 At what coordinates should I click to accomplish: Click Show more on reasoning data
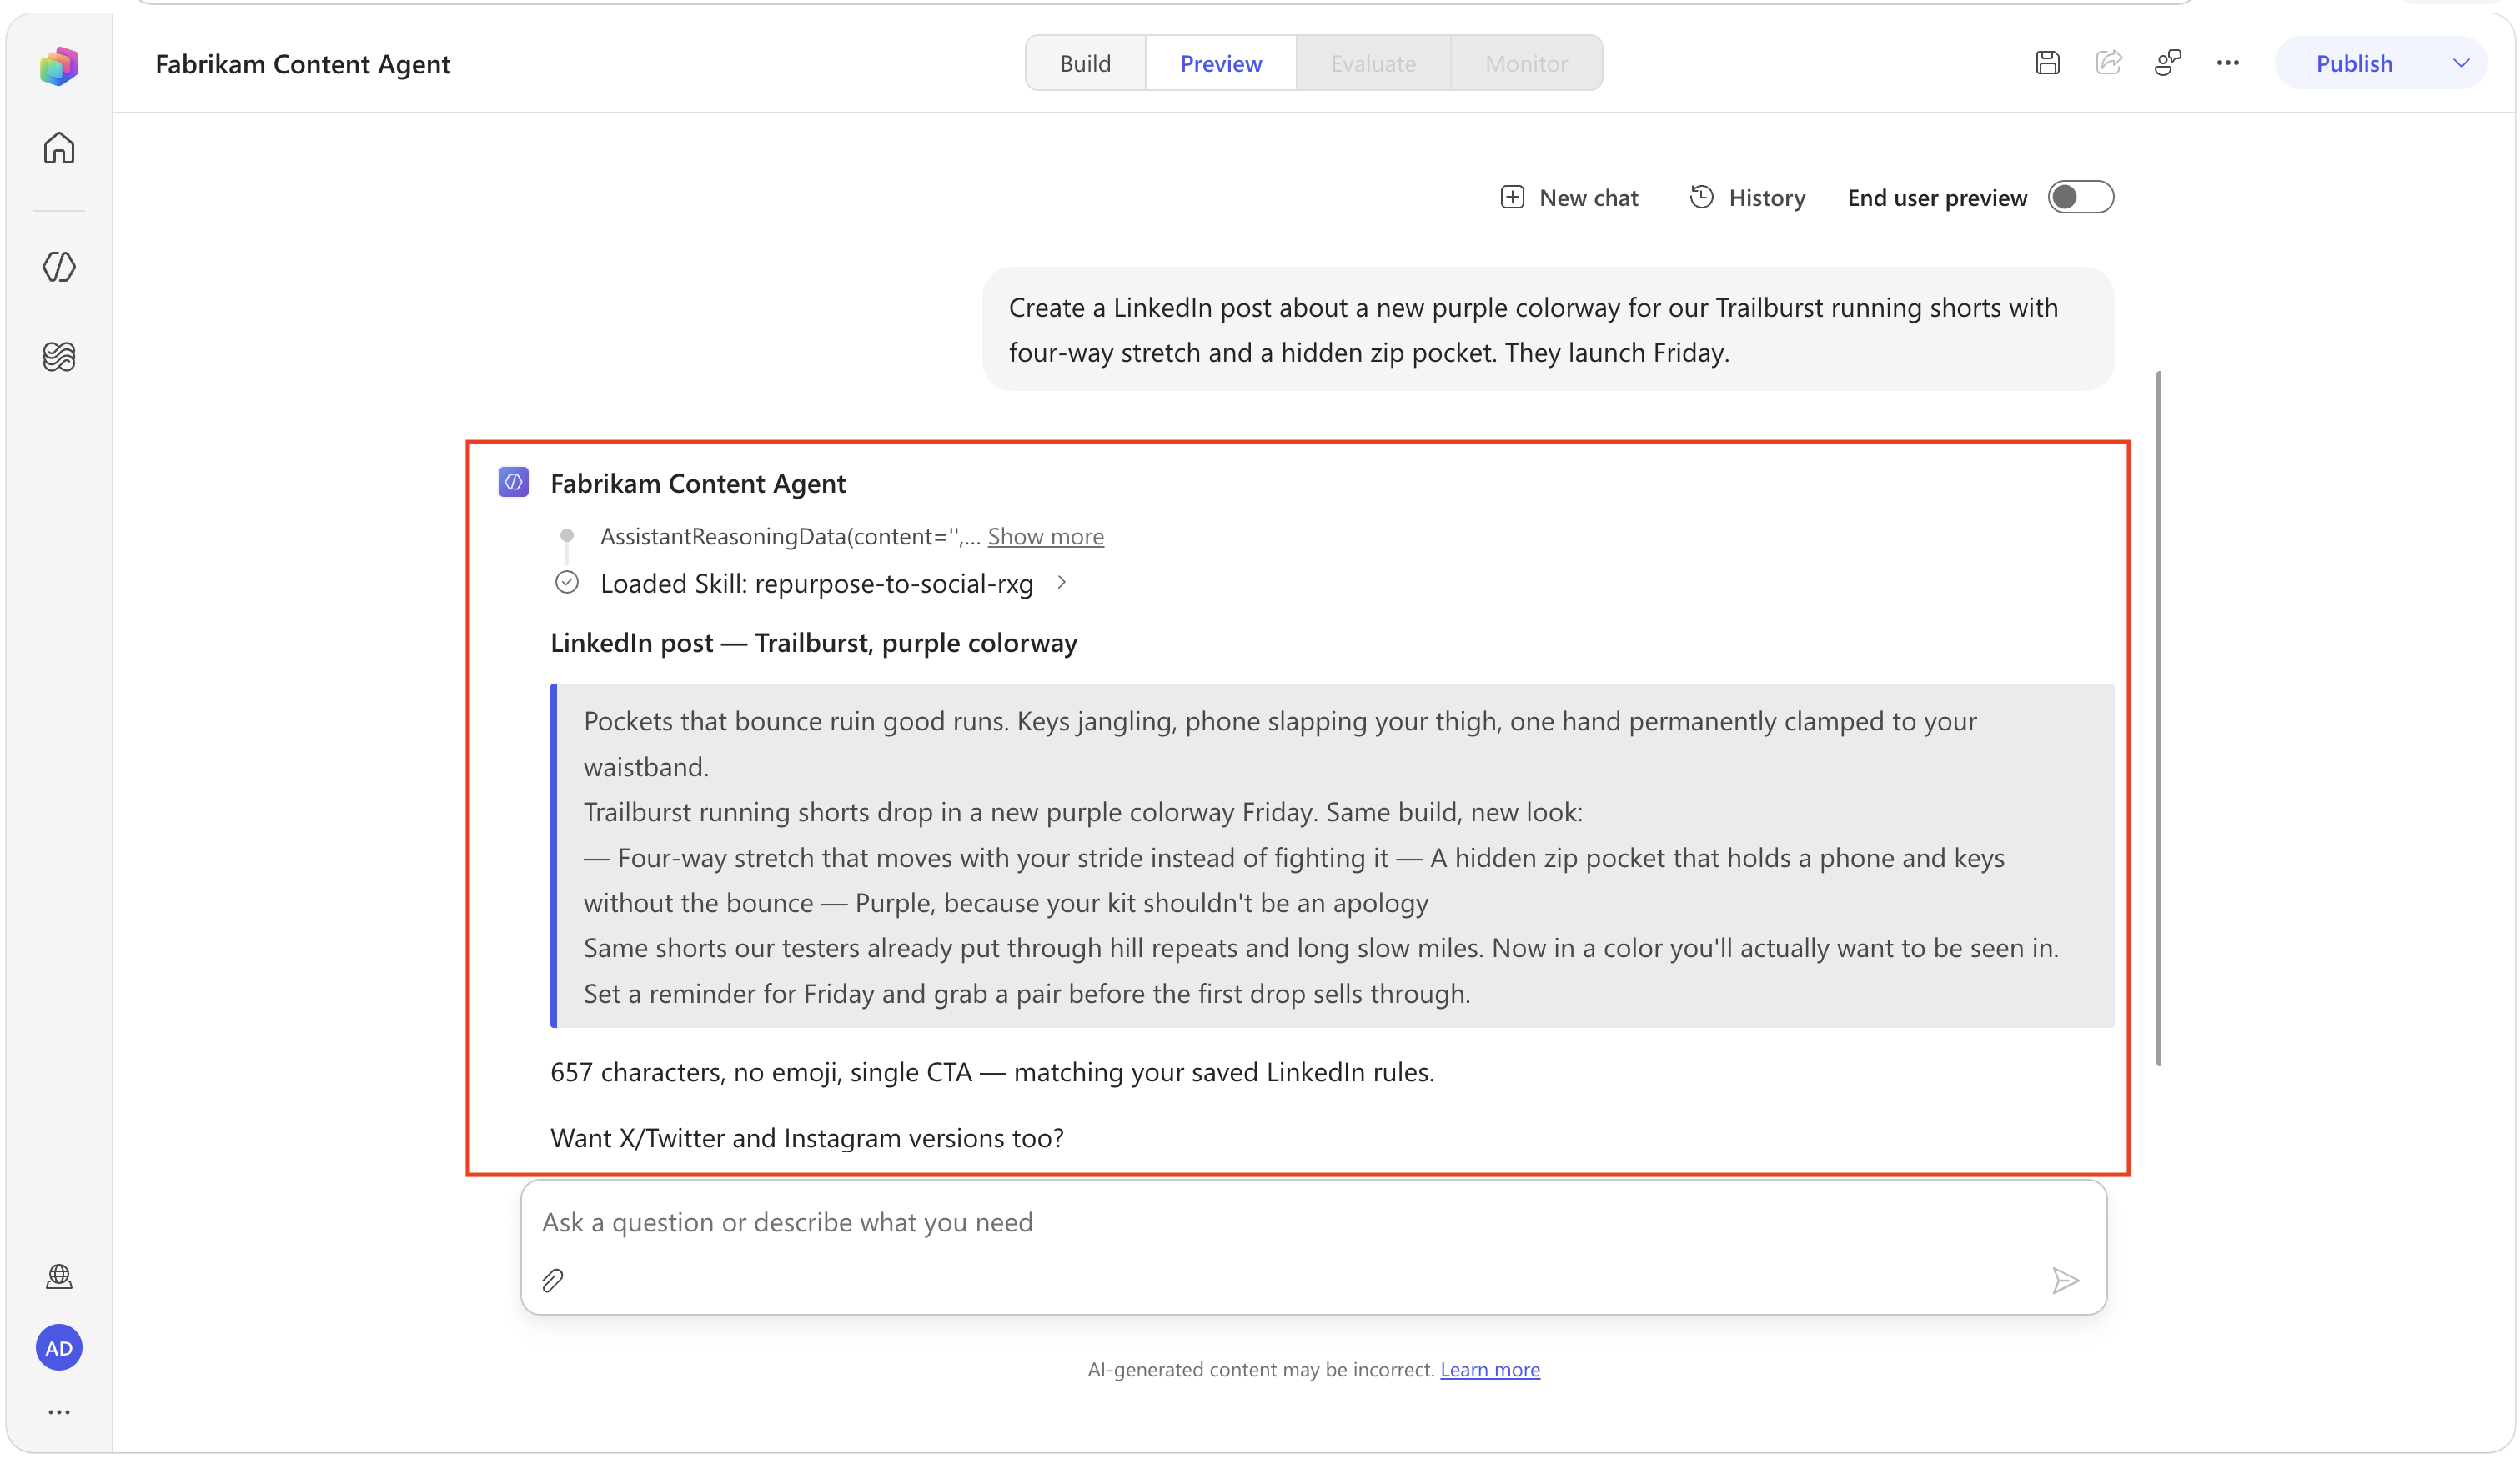[1045, 536]
